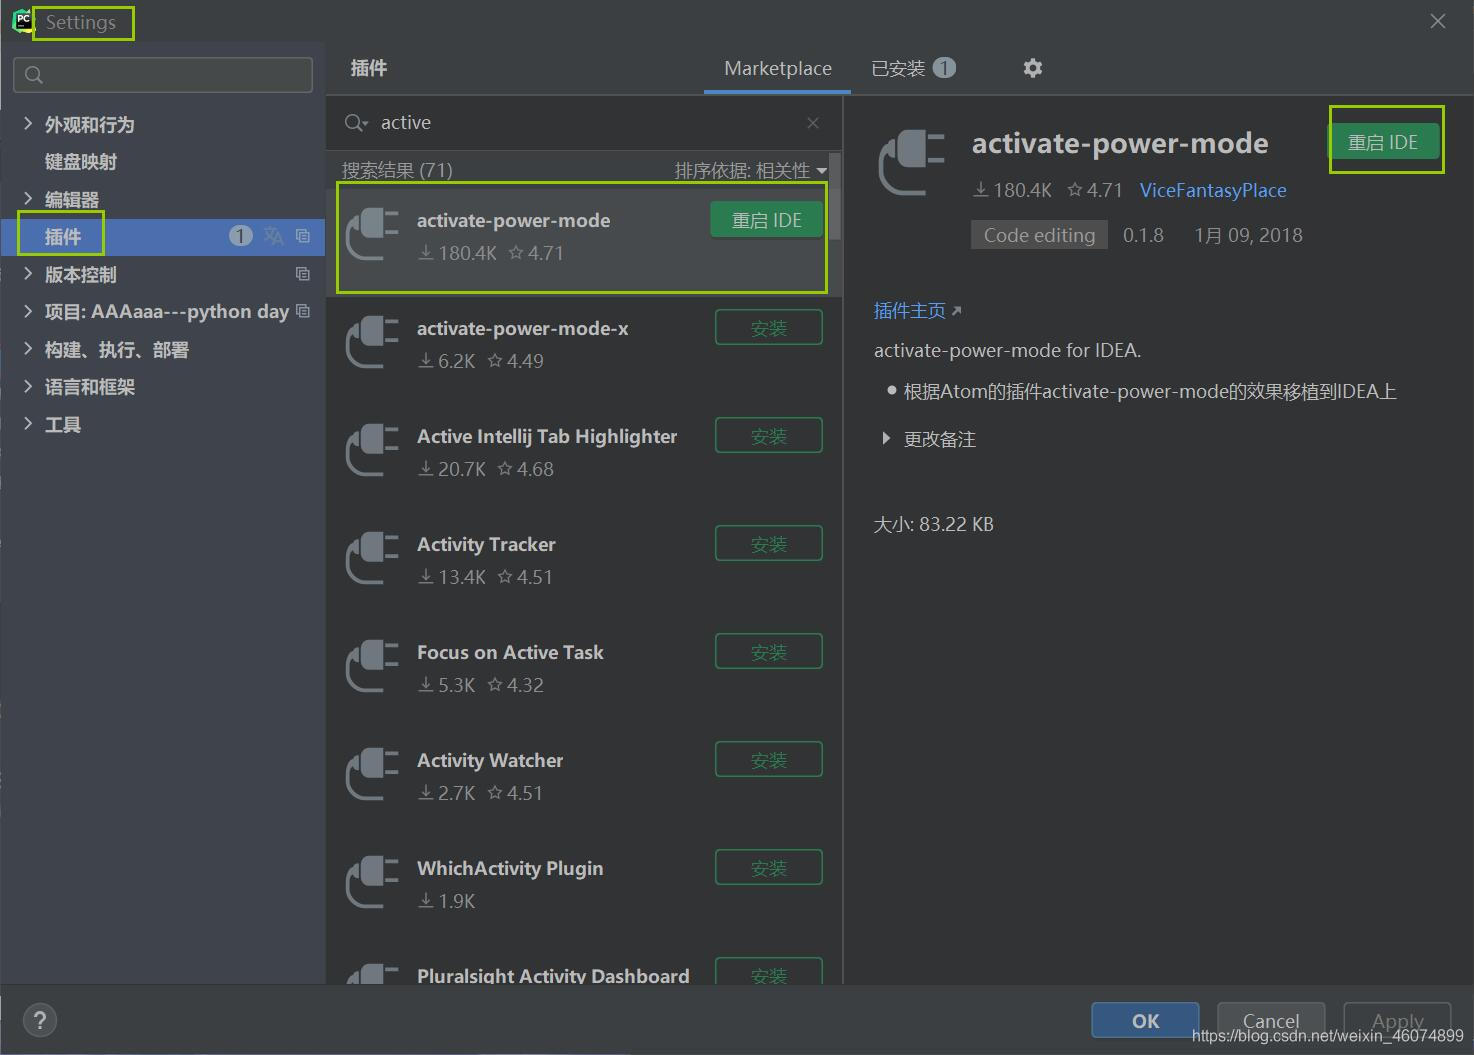
Task: Expand the 更改备注 disclosure triangle
Action: coord(886,439)
